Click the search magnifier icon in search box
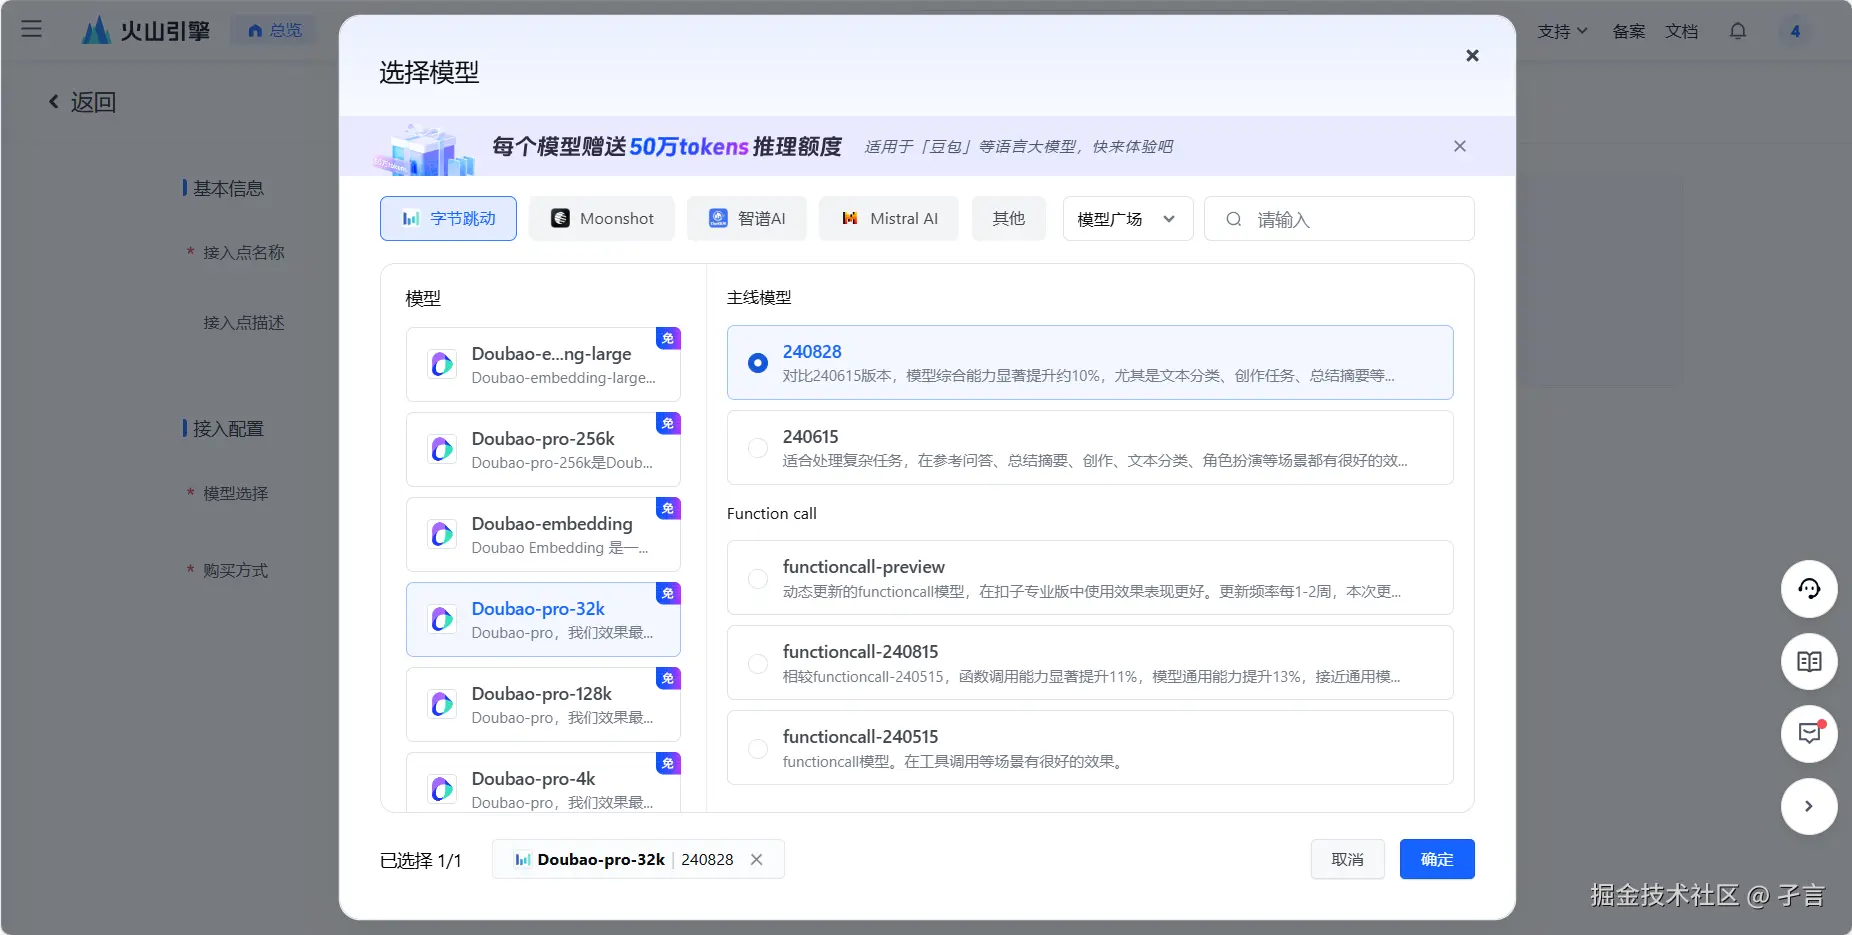This screenshot has height=935, width=1852. point(1233,218)
